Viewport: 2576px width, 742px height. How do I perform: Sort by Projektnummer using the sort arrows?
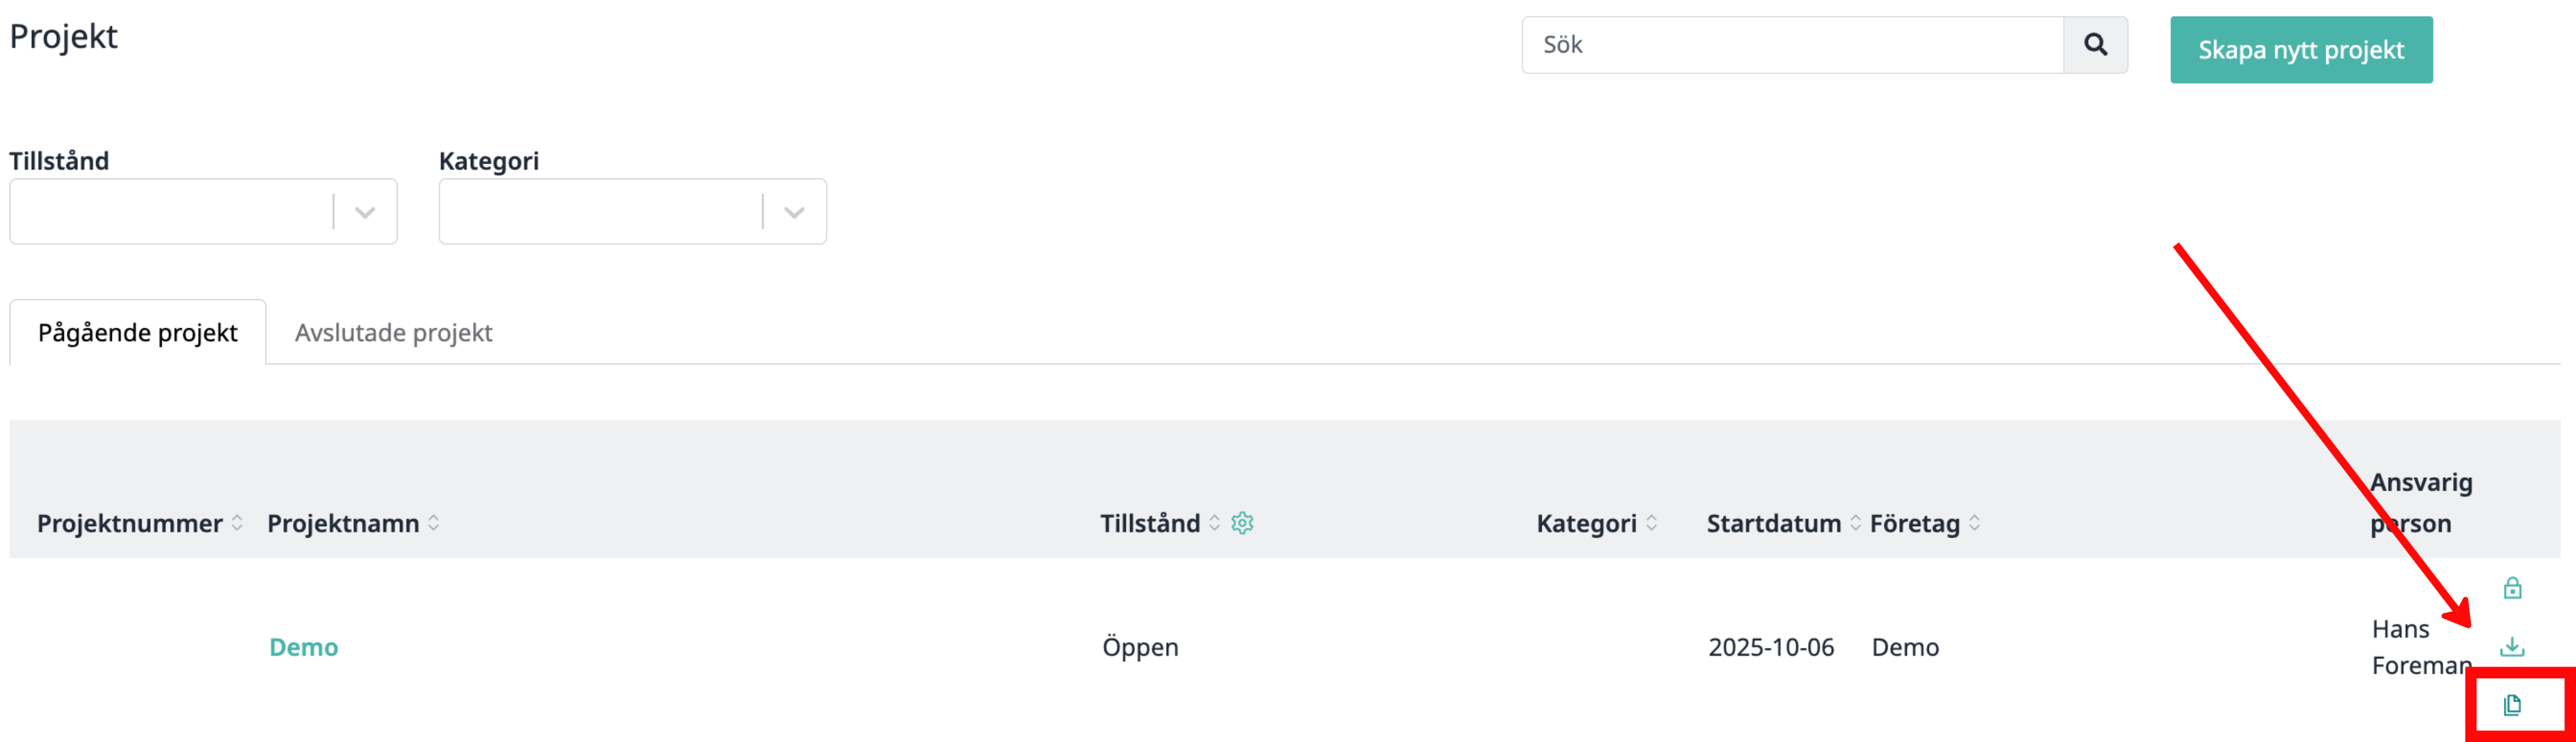(237, 523)
